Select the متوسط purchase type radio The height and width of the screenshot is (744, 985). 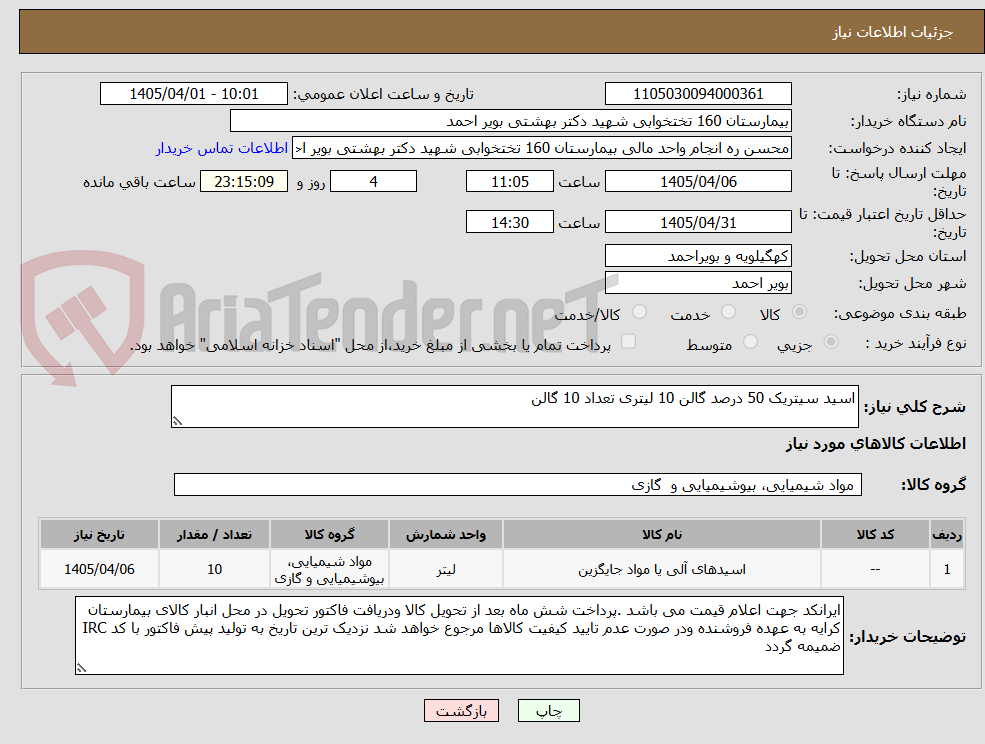point(750,342)
